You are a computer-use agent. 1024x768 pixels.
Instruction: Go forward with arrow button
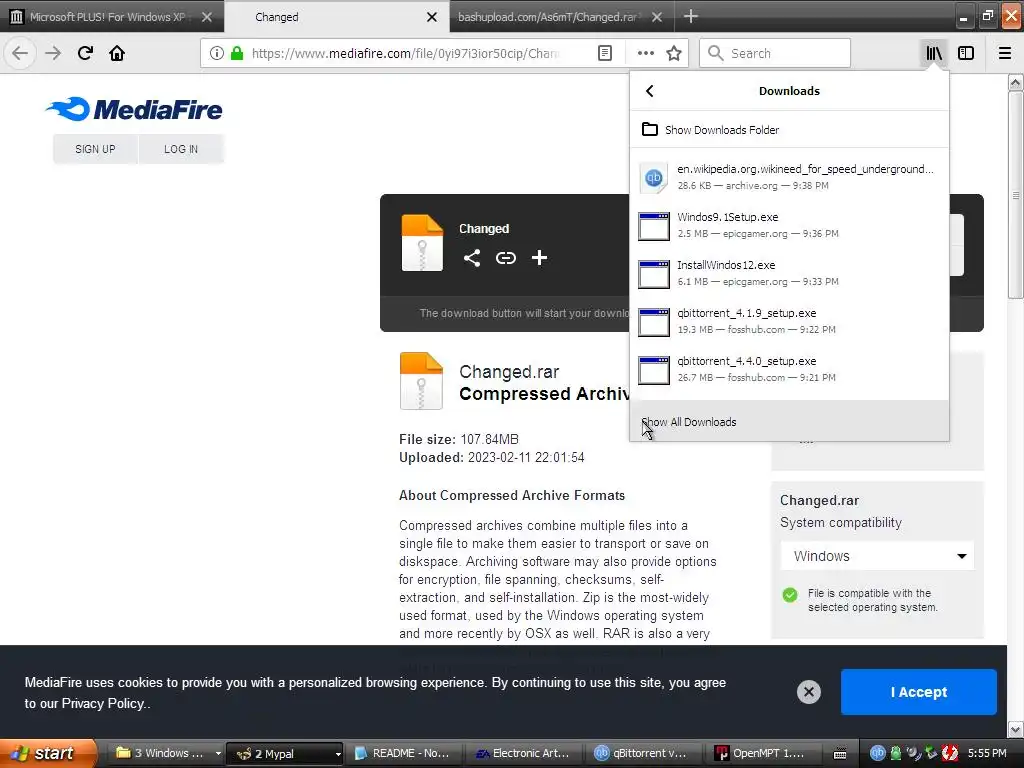(53, 53)
